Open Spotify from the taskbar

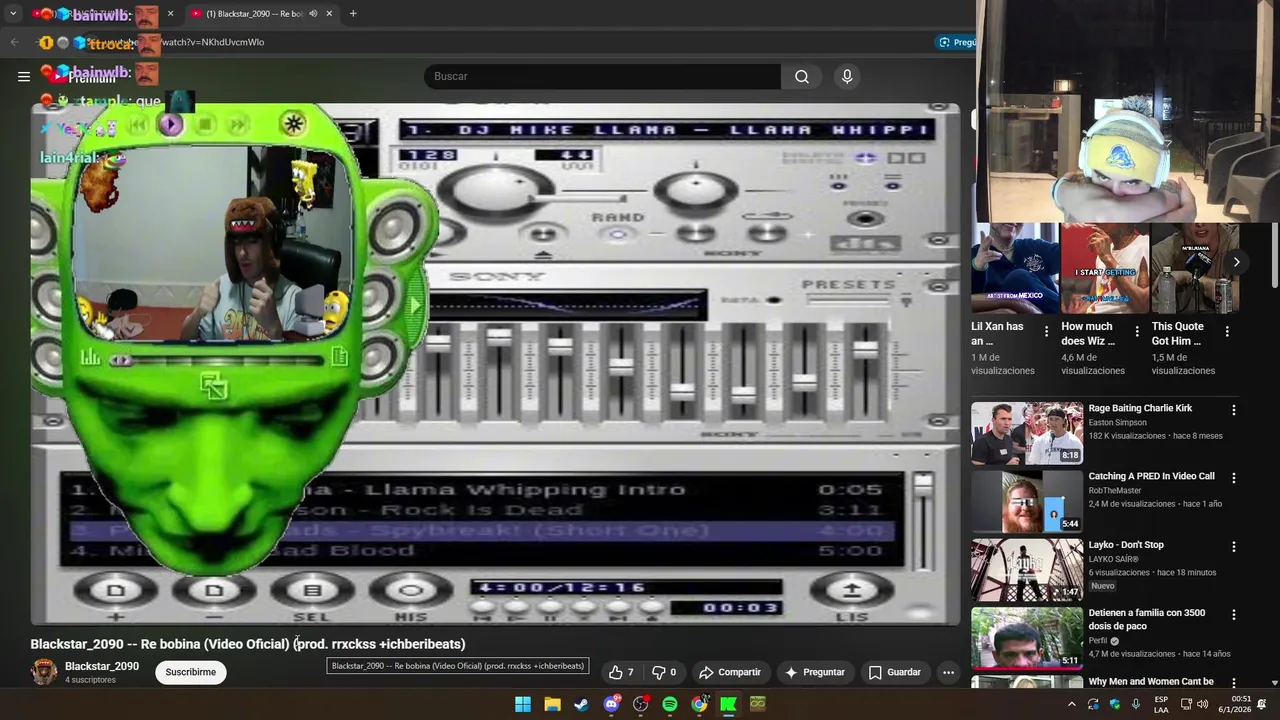[x=670, y=704]
